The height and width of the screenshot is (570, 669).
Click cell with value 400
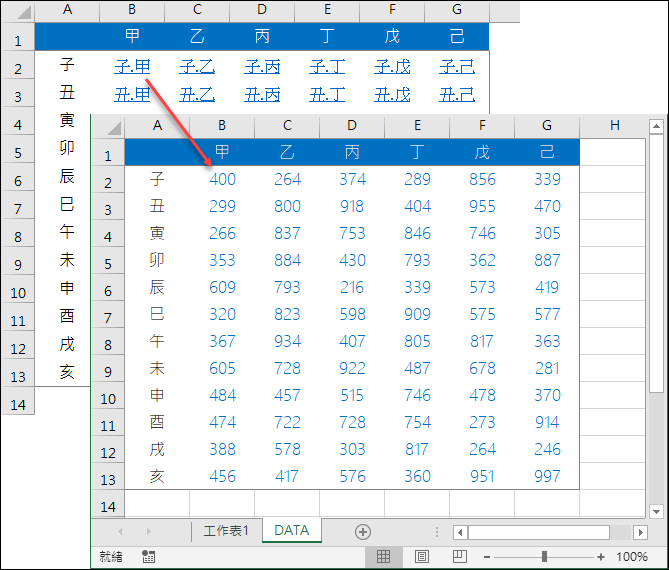pyautogui.click(x=222, y=179)
